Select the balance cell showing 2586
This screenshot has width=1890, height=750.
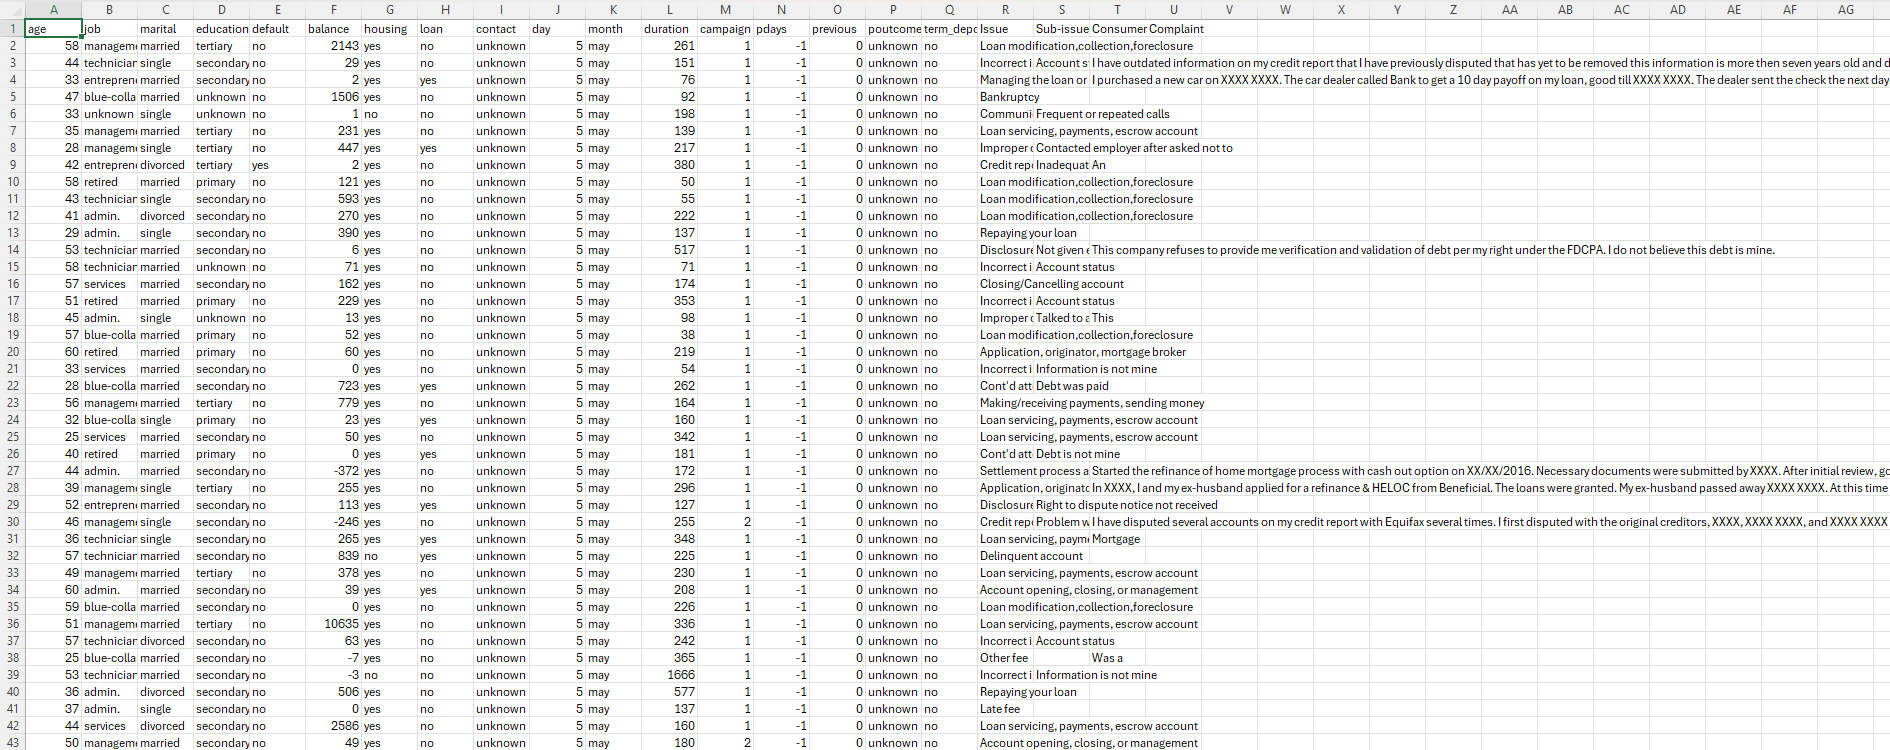click(333, 726)
